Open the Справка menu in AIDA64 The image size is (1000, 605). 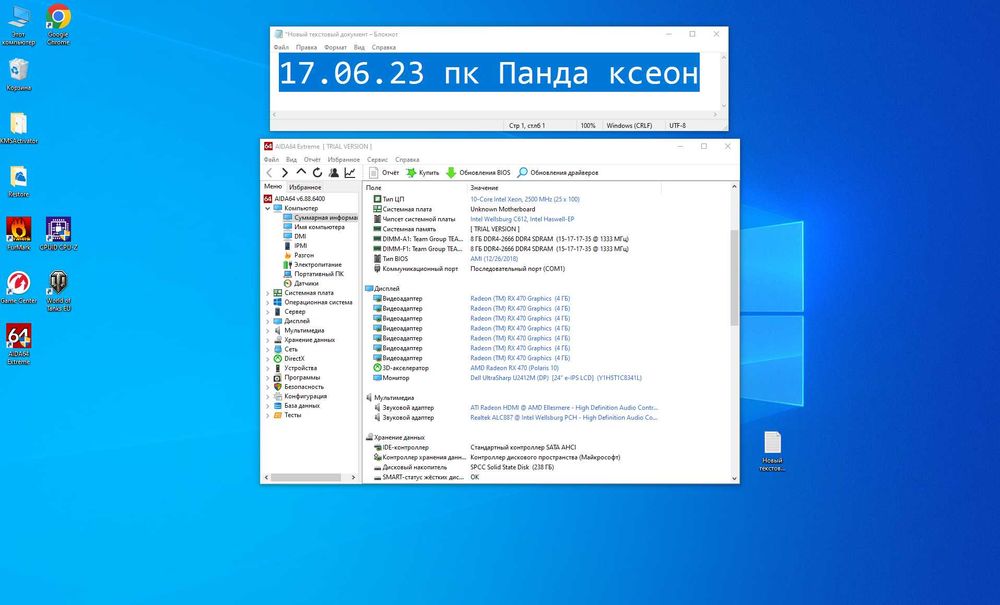[407, 159]
